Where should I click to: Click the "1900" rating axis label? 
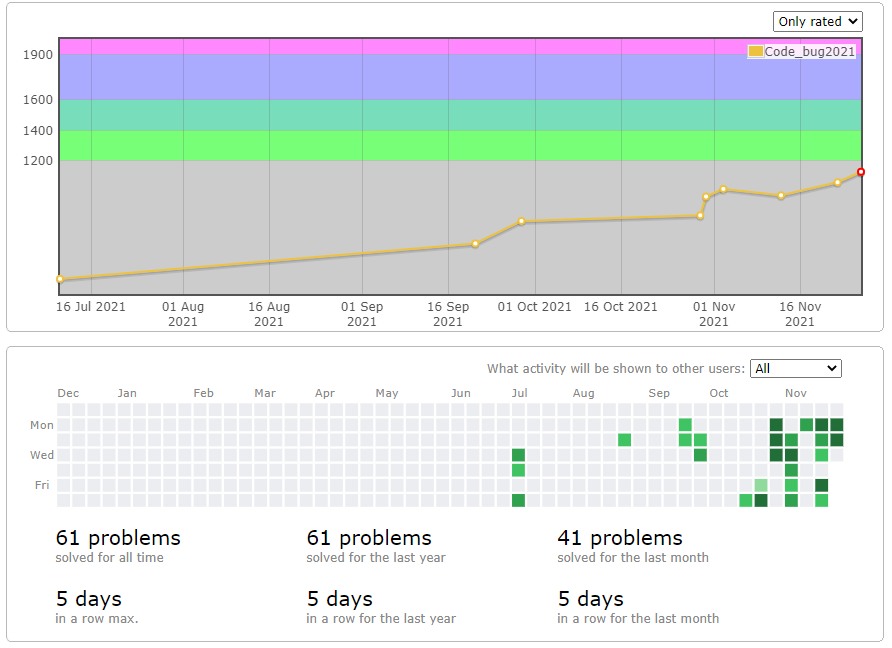tap(38, 55)
